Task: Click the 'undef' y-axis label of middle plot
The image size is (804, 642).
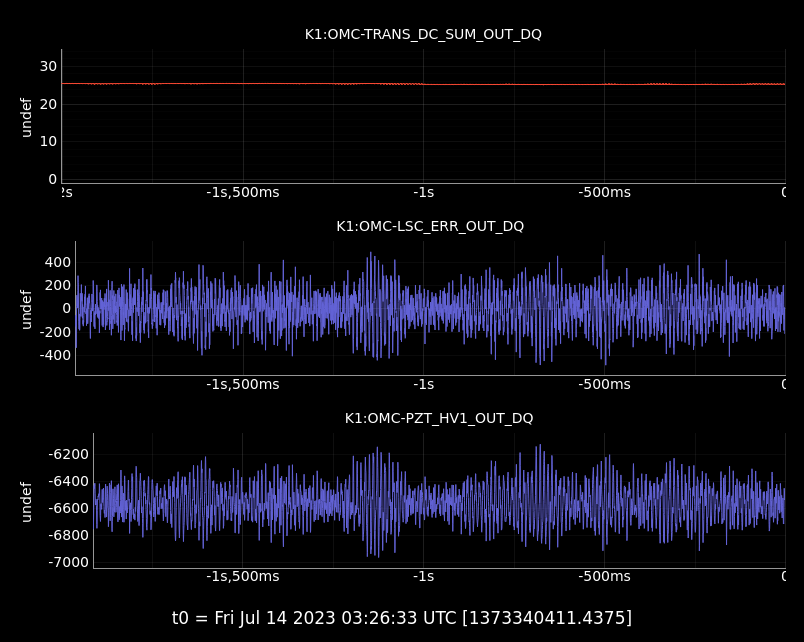Action: pos(27,309)
